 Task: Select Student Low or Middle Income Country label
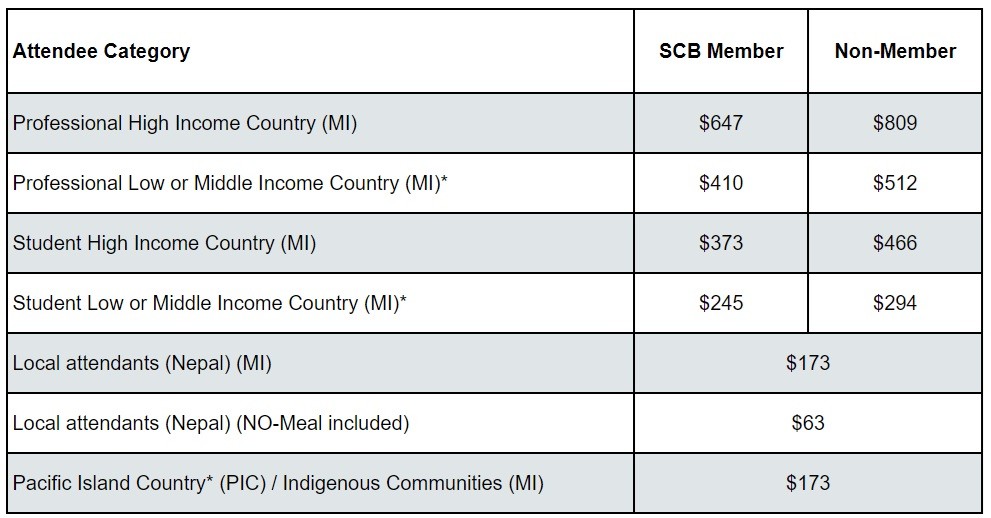[x=210, y=303]
